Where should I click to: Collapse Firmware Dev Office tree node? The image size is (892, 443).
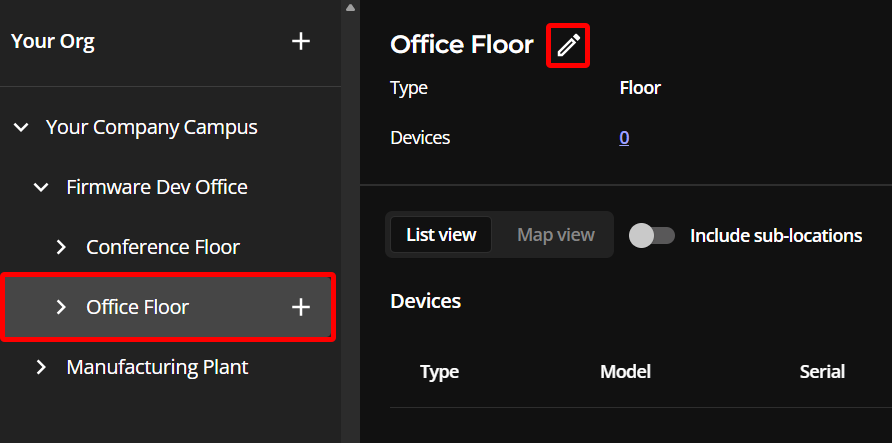pos(41,187)
